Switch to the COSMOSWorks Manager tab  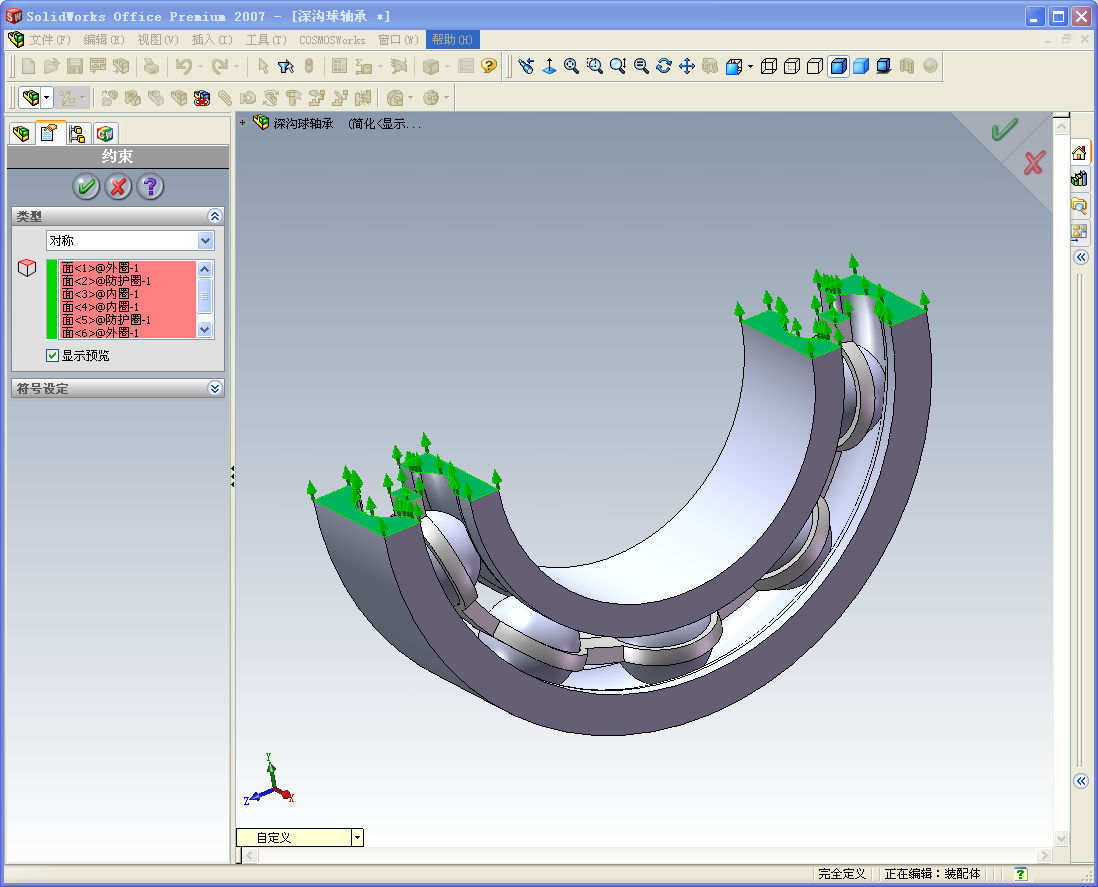[105, 133]
